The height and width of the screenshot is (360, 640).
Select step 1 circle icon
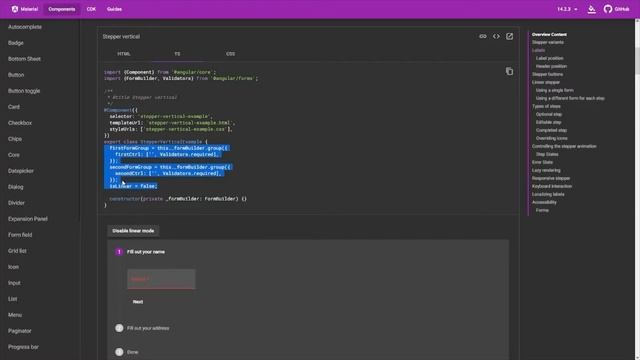[119, 252]
